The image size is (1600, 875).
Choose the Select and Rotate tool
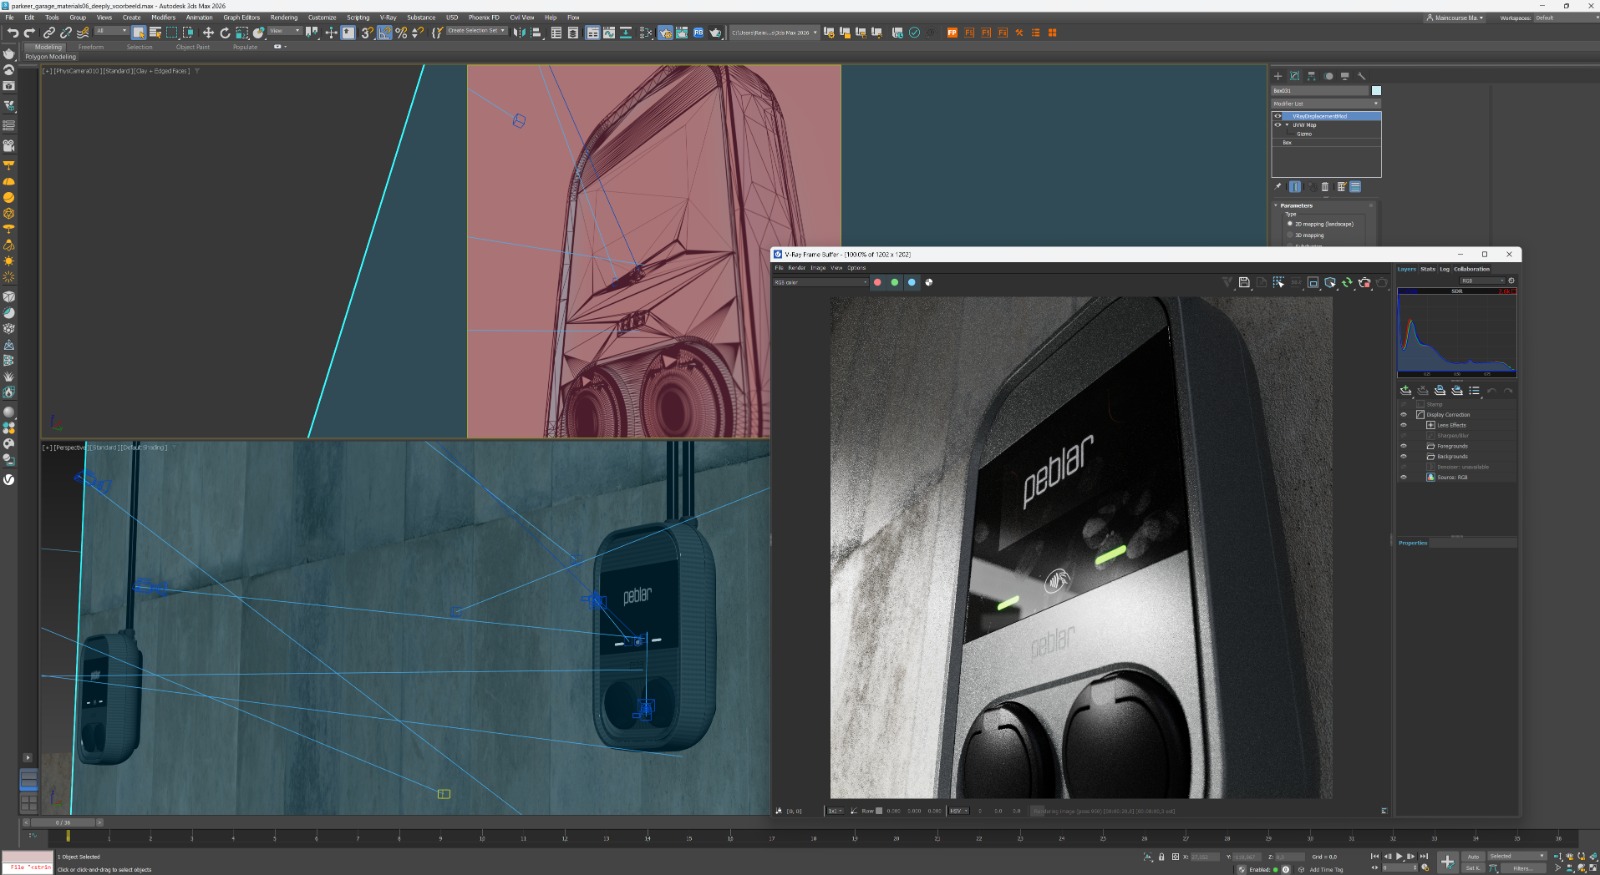pyautogui.click(x=225, y=33)
